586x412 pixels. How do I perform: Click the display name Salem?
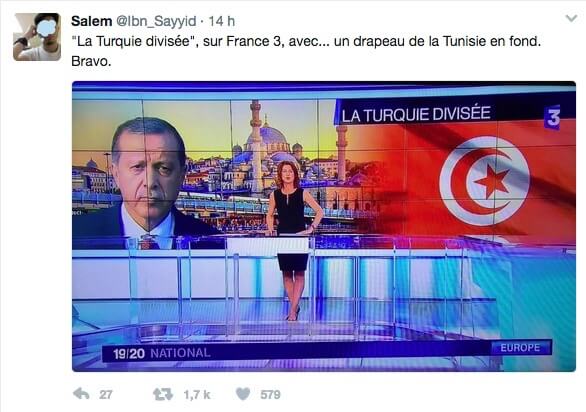(92, 21)
